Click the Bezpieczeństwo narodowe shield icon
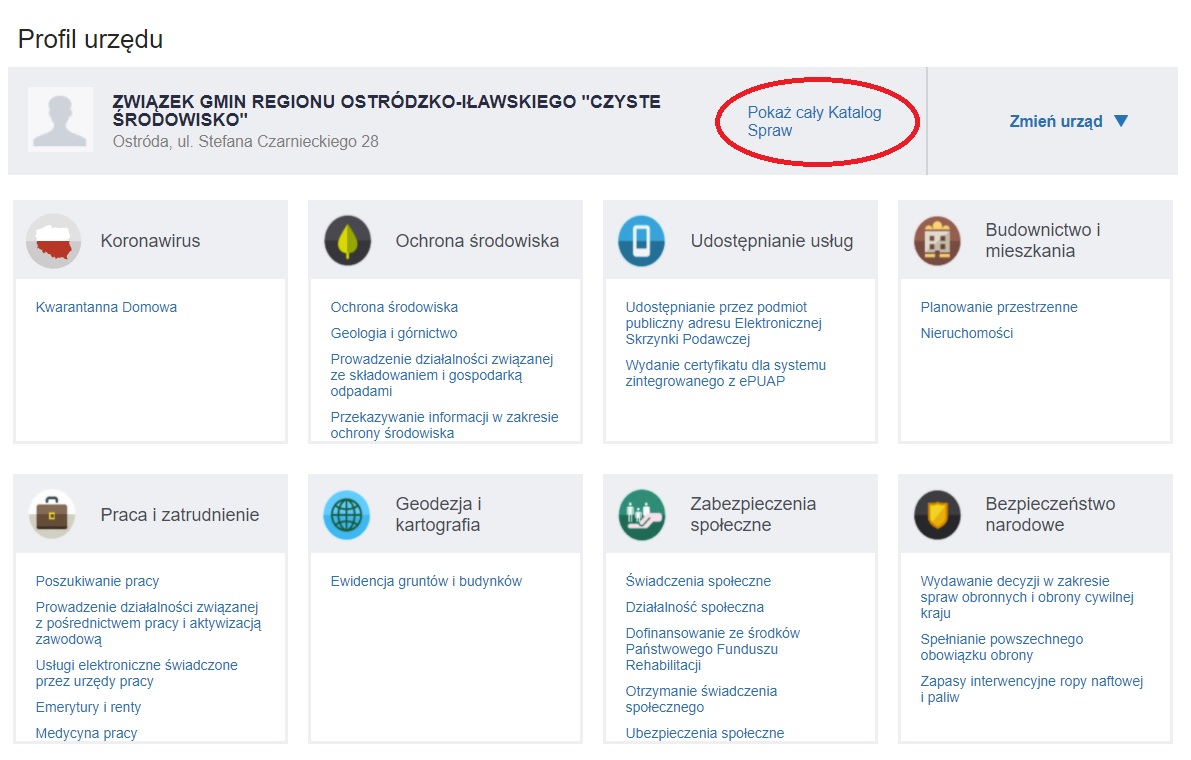This screenshot has width=1191, height=760. [x=937, y=515]
